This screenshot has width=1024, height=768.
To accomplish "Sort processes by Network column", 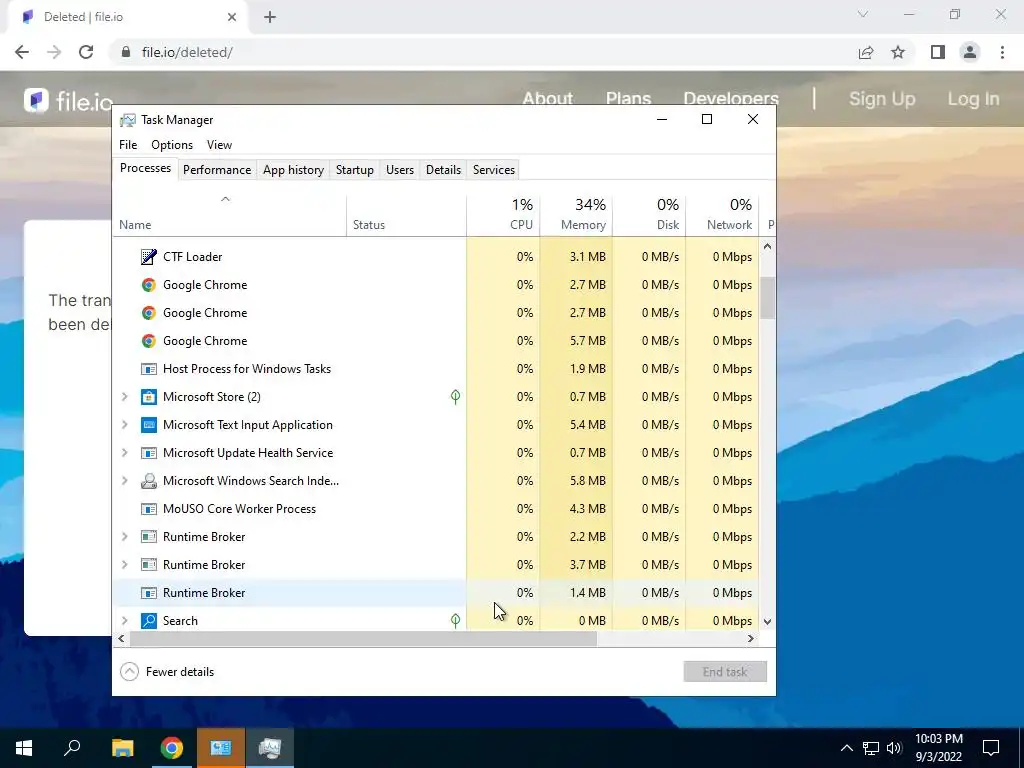I will 722,215.
